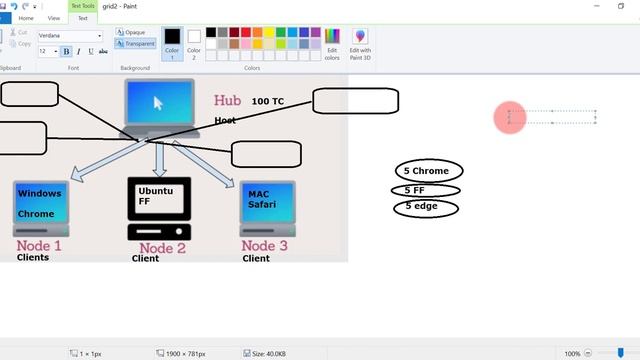Click the '5 edge' oval label

(x=426, y=208)
